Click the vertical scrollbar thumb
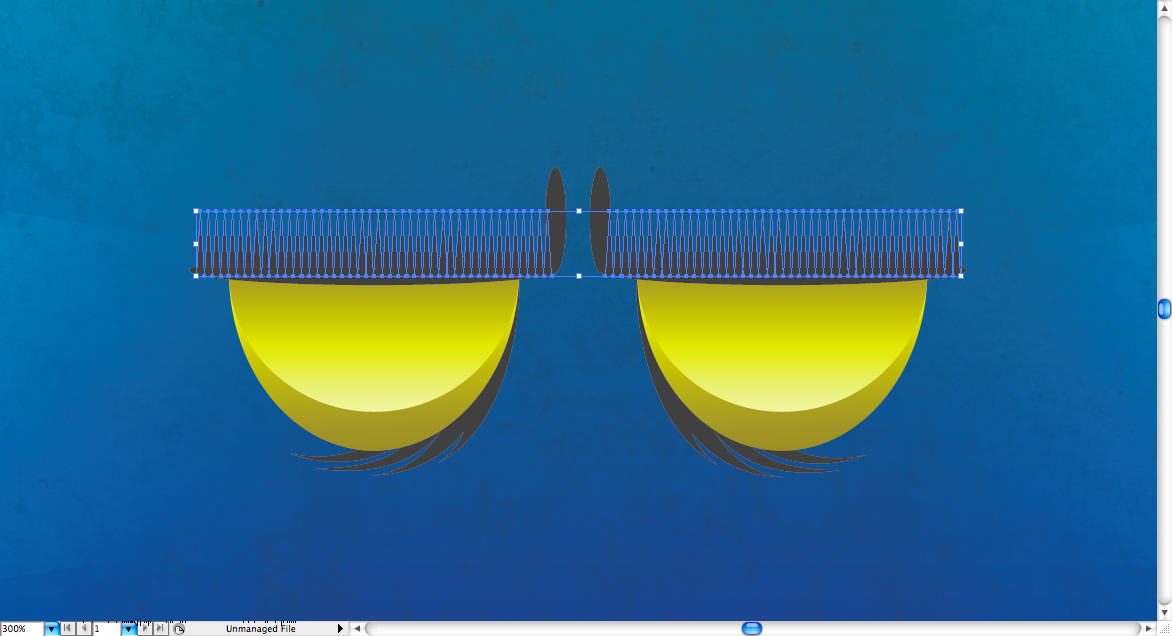The image size is (1172, 636). 1164,310
